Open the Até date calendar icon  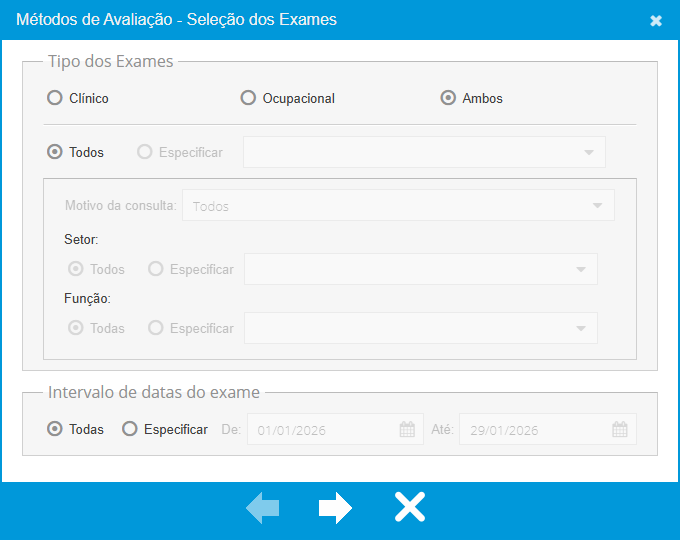(x=619, y=430)
